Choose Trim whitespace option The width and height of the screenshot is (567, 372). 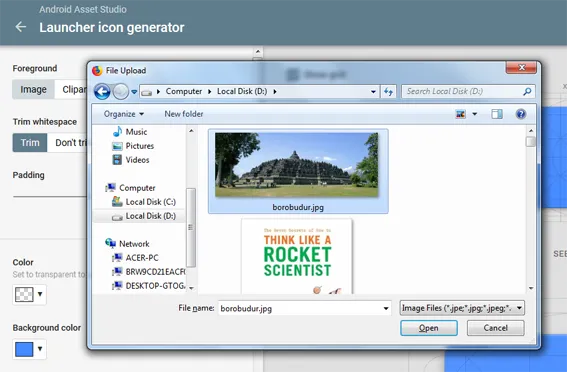coord(30,142)
